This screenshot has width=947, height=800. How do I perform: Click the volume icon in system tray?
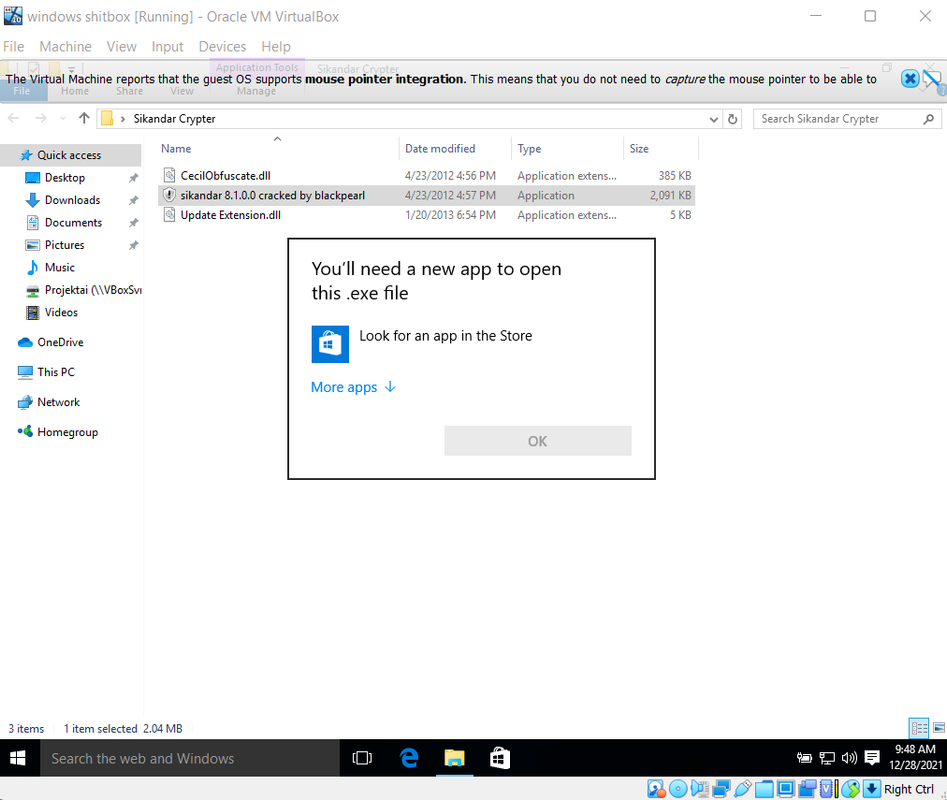coord(849,758)
